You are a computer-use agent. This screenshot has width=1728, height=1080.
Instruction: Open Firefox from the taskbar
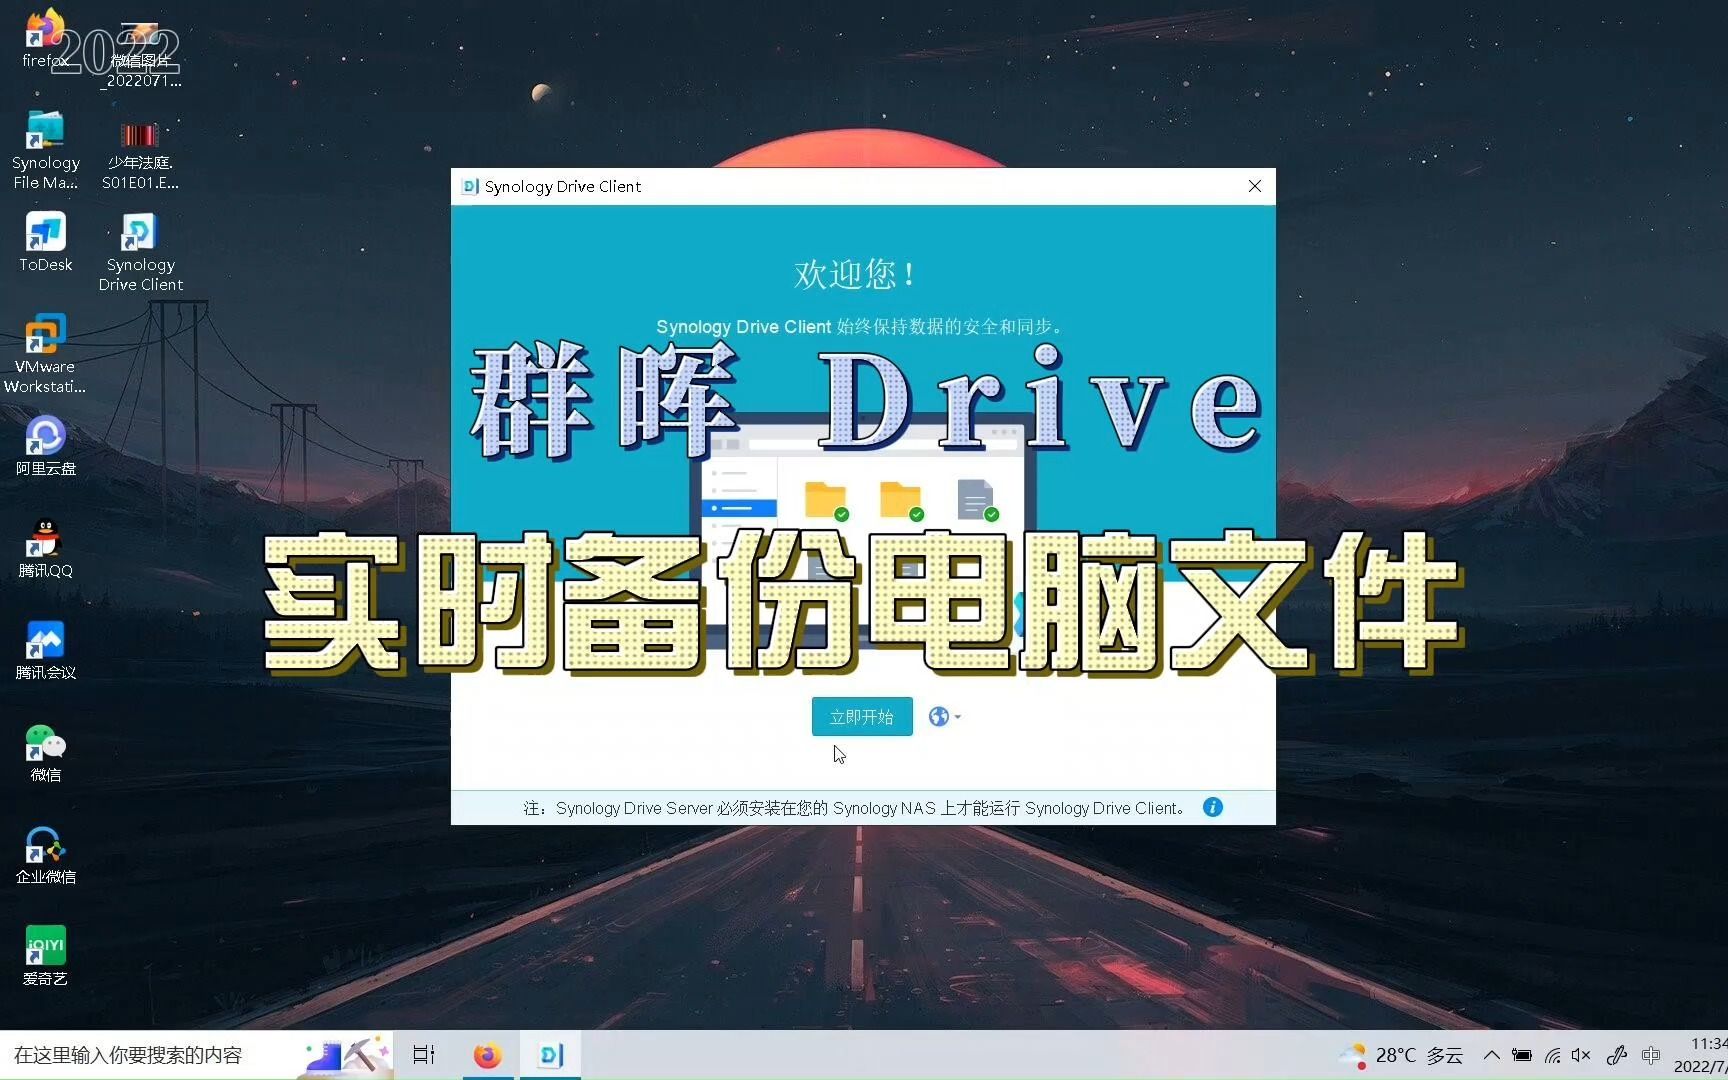coord(488,1054)
